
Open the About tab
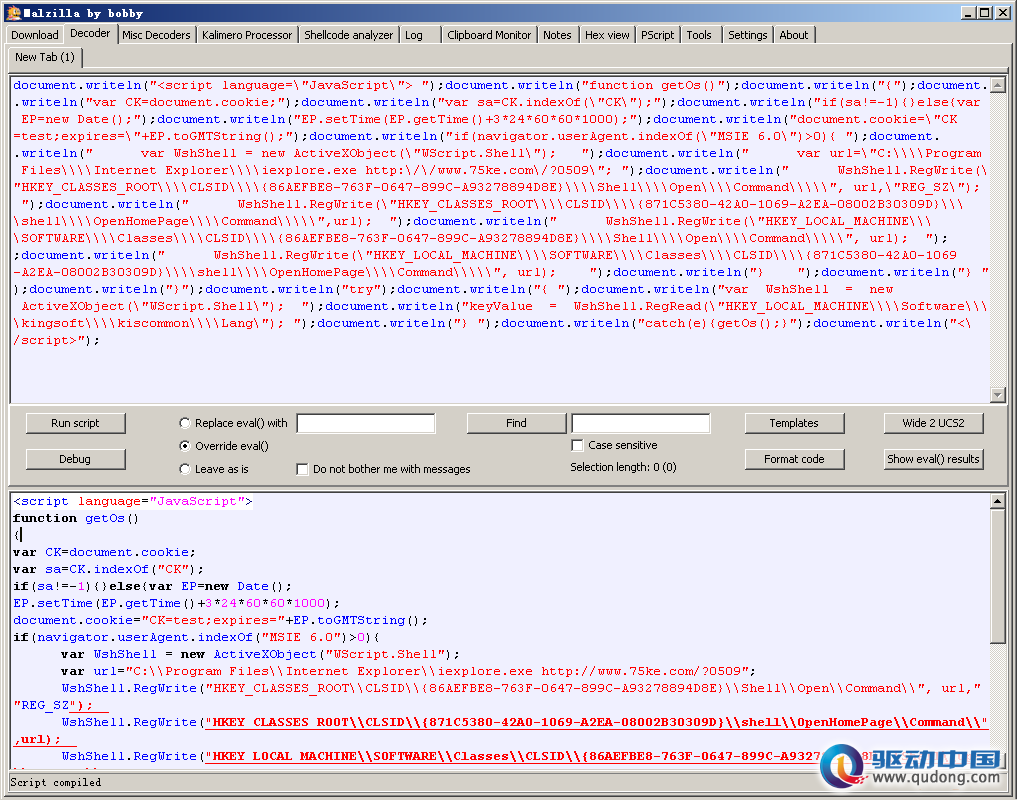tap(793, 35)
